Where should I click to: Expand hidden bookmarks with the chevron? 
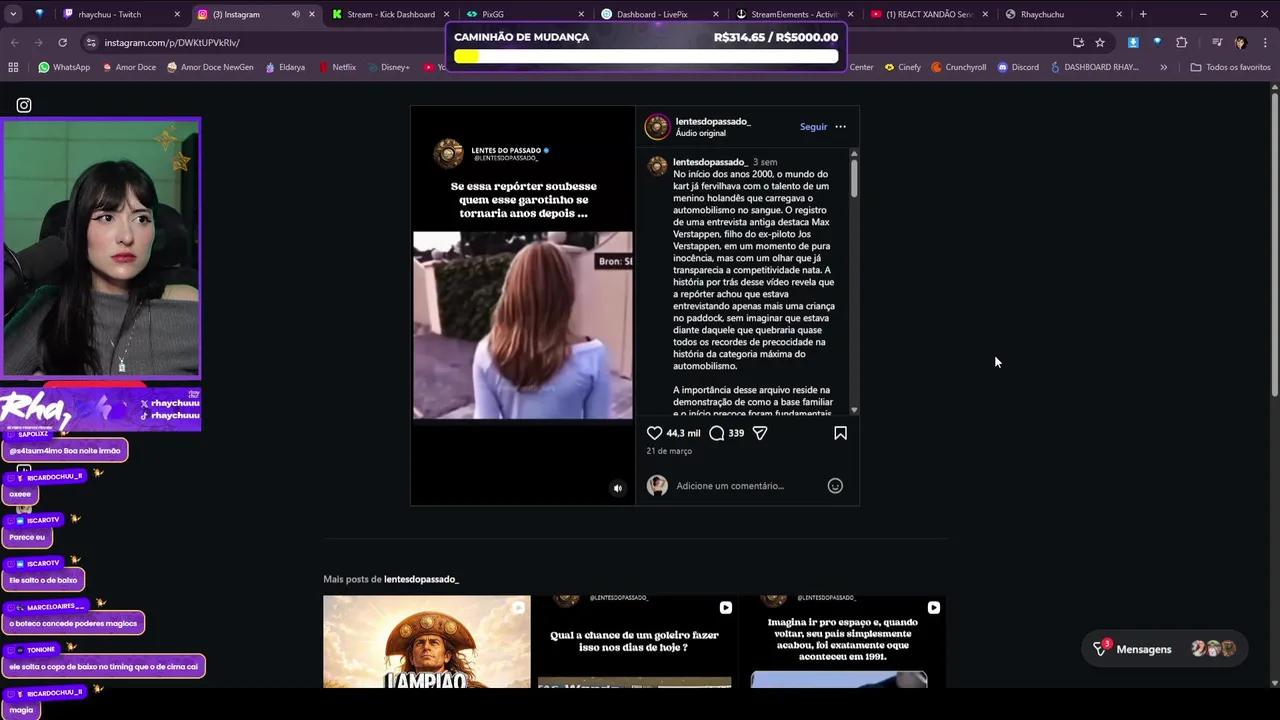coord(1163,67)
